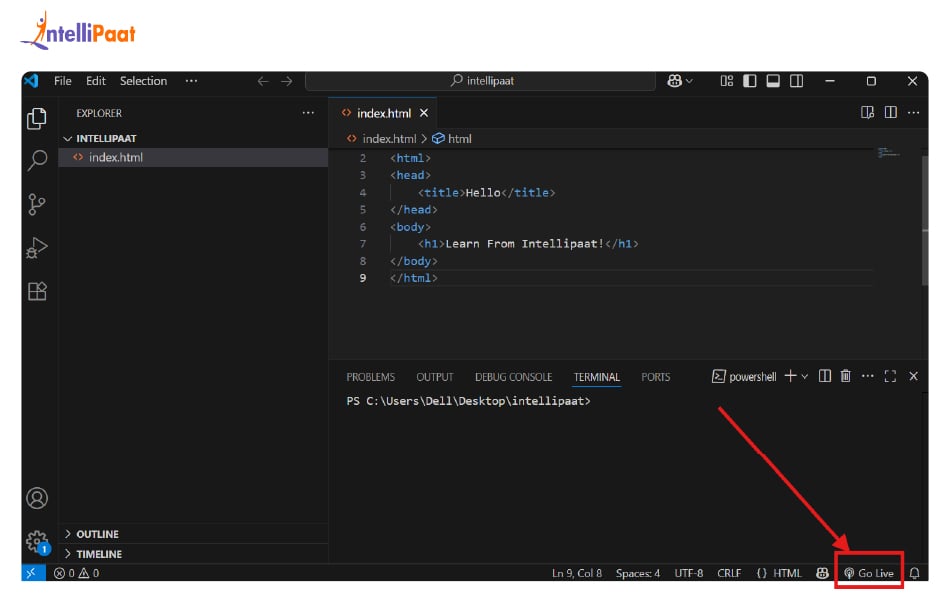This screenshot has width=950, height=605.
Task: Click the remote window indicator in status bar
Action: pyautogui.click(x=33, y=573)
